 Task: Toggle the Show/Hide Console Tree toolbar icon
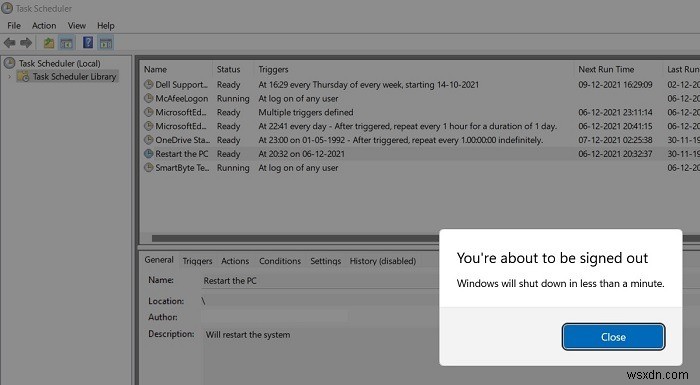point(67,43)
